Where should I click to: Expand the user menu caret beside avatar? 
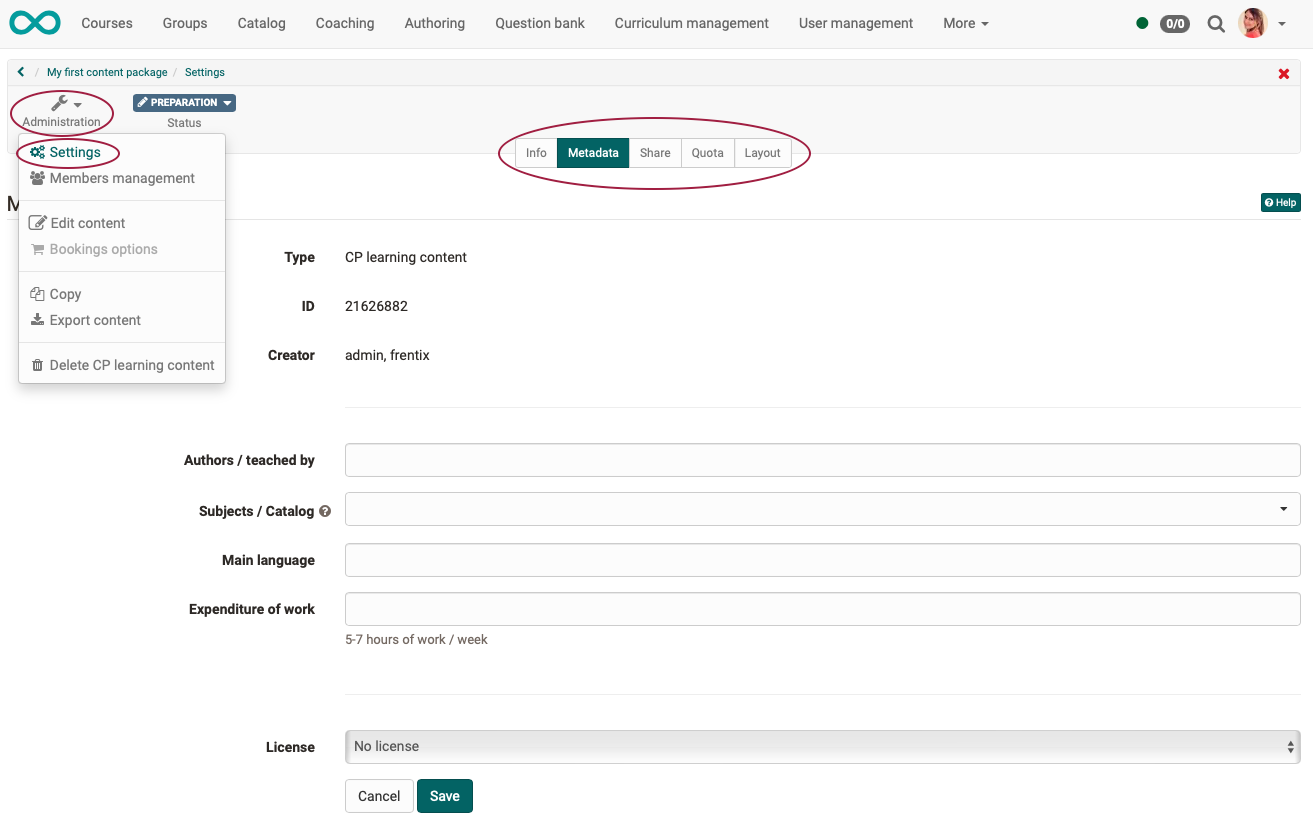[1282, 24]
